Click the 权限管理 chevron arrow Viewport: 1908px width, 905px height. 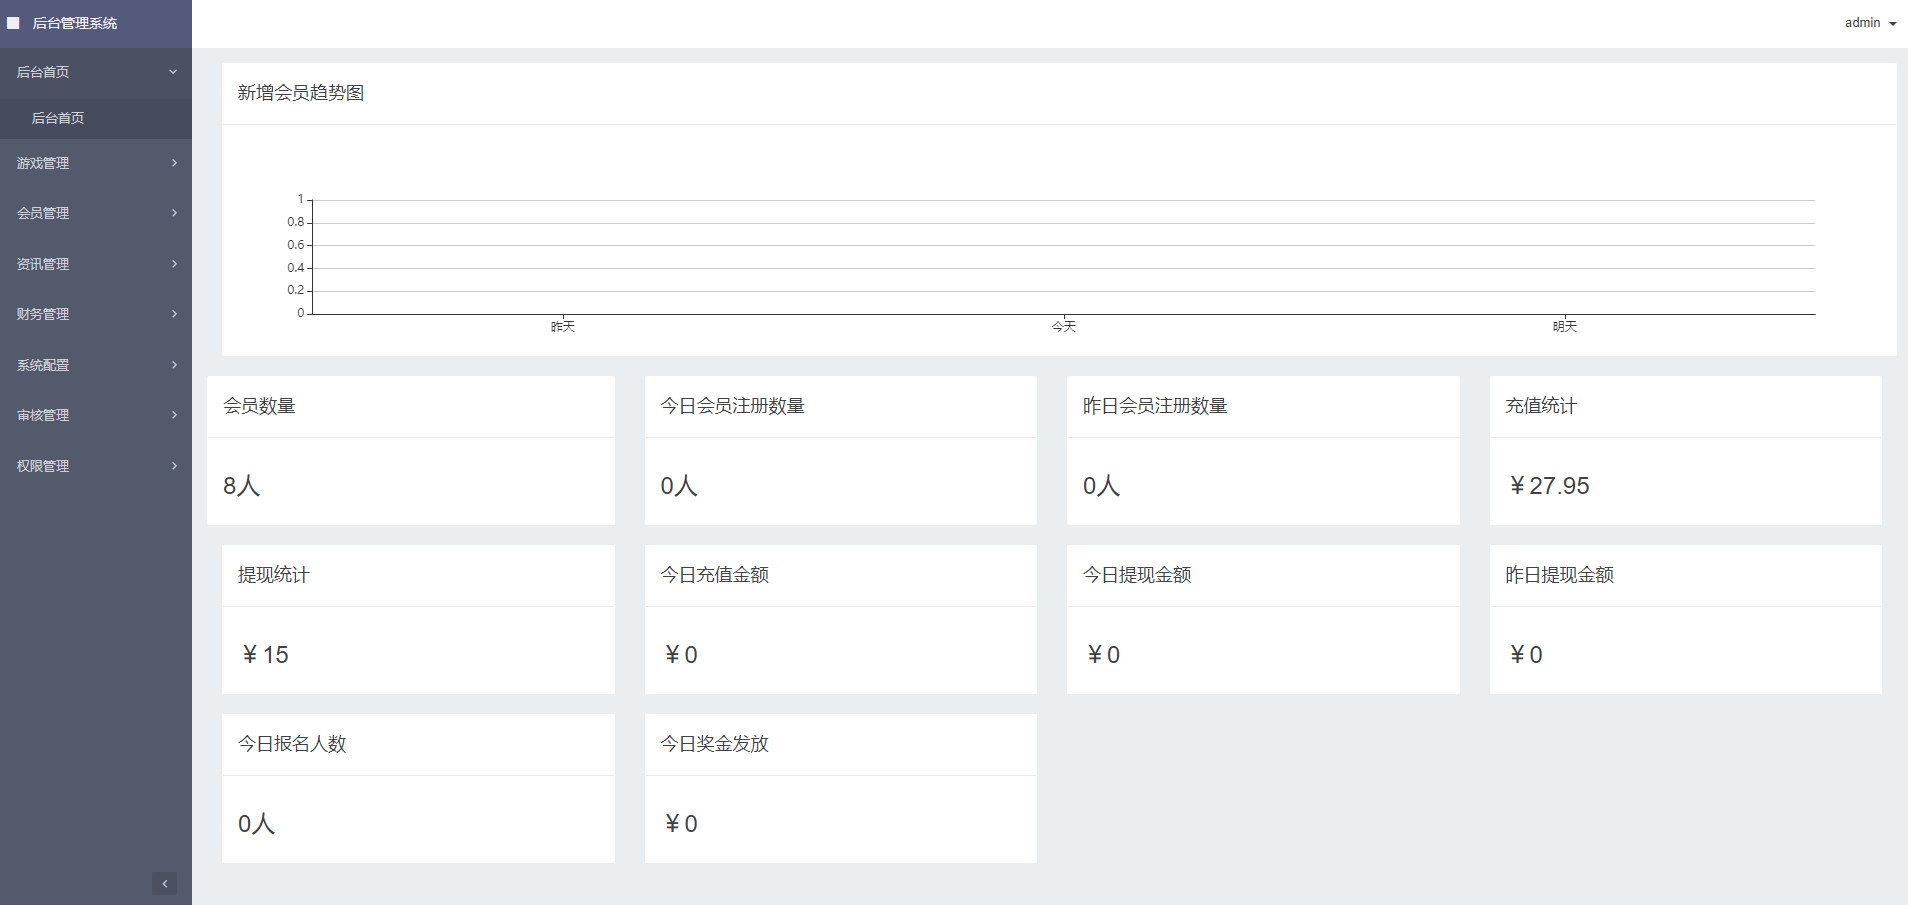(174, 466)
